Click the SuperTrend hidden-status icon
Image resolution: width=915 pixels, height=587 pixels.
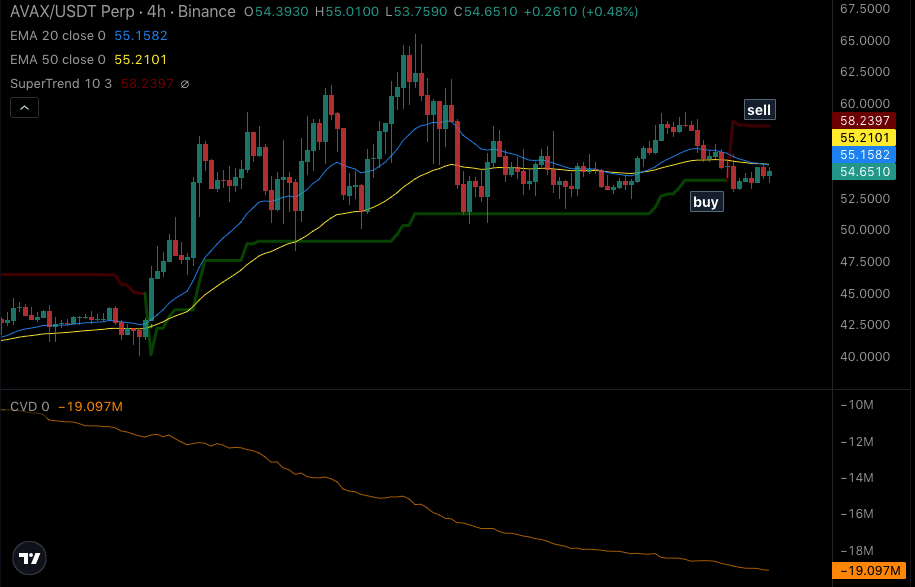pos(185,84)
